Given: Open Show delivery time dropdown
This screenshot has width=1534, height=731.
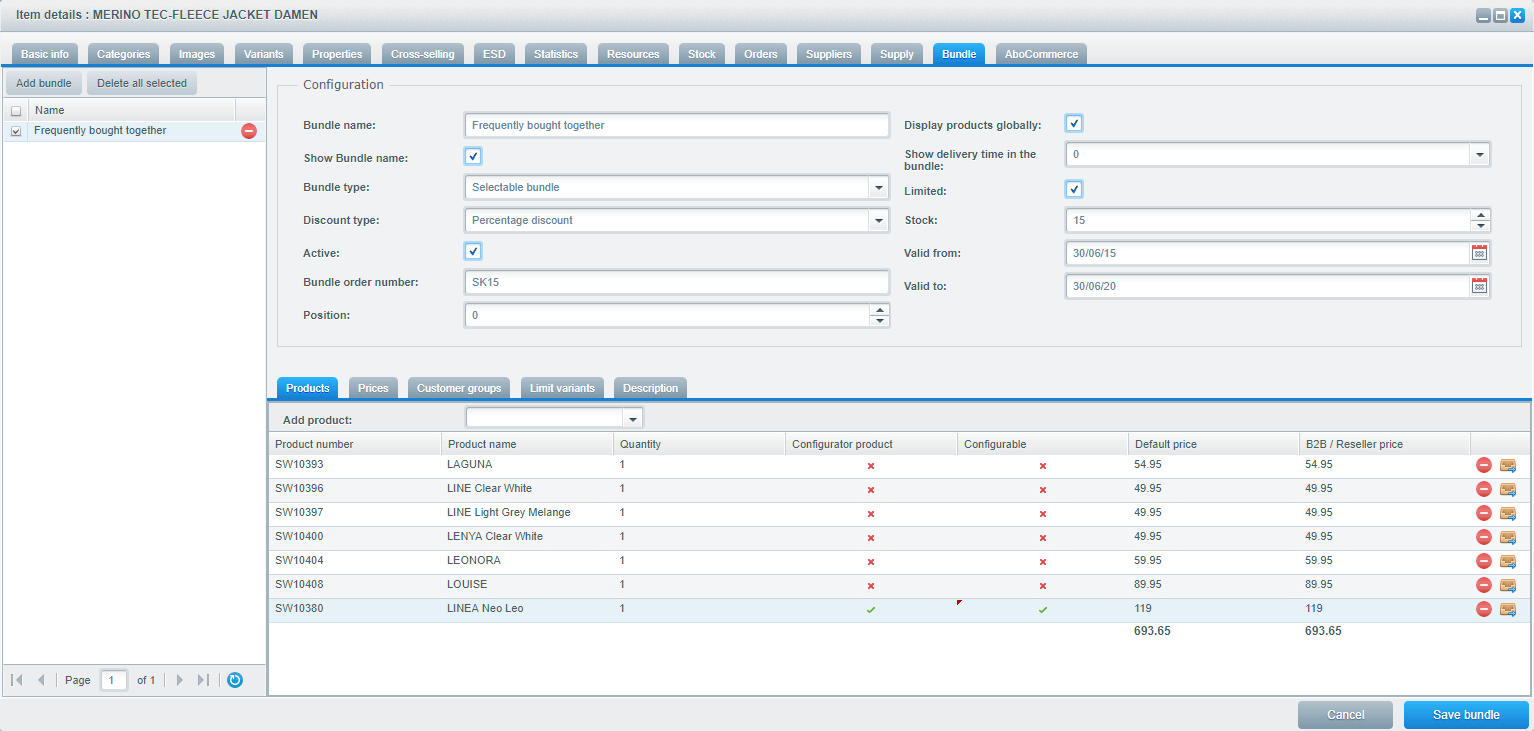Looking at the screenshot, I should [1480, 155].
